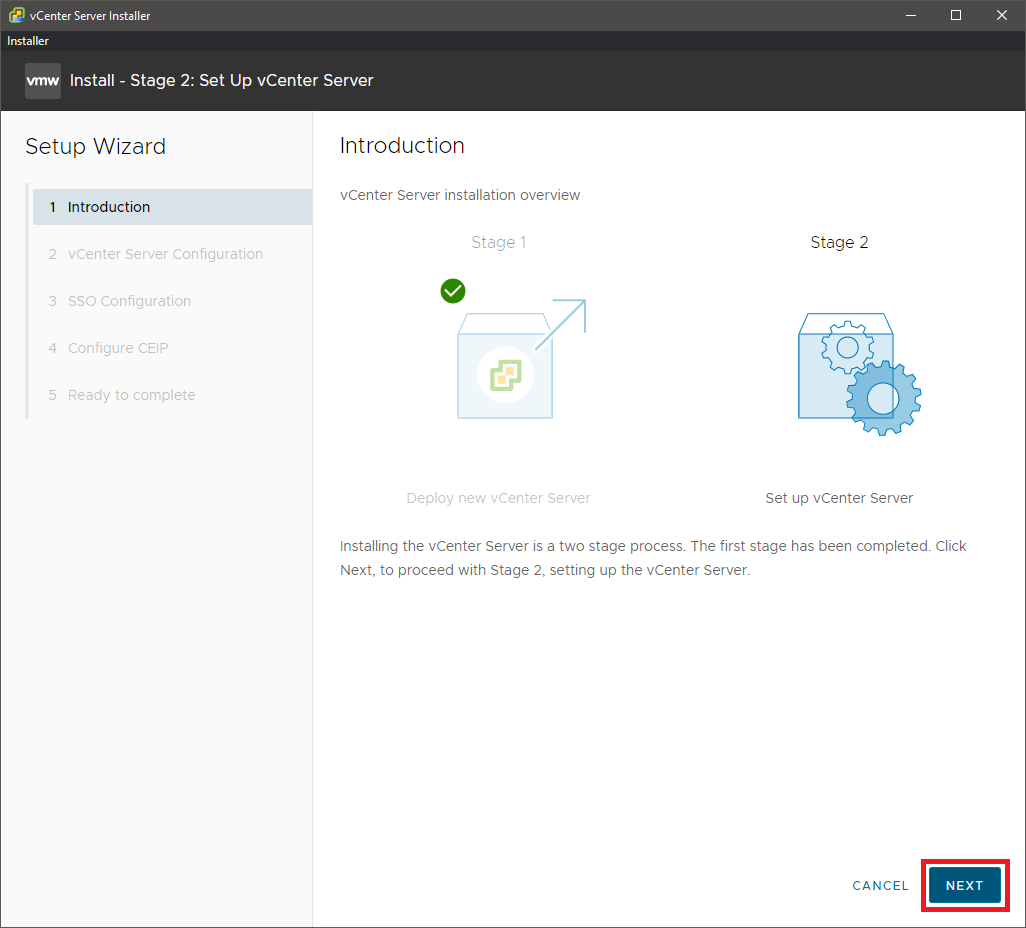Open the Configure CEIP step
Image resolution: width=1026 pixels, height=928 pixels.
click(x=118, y=348)
